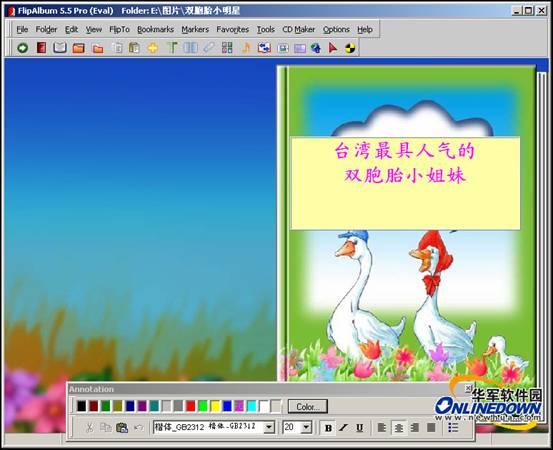The height and width of the screenshot is (450, 553).
Task: Click the yellow annotation text box
Action: point(405,183)
